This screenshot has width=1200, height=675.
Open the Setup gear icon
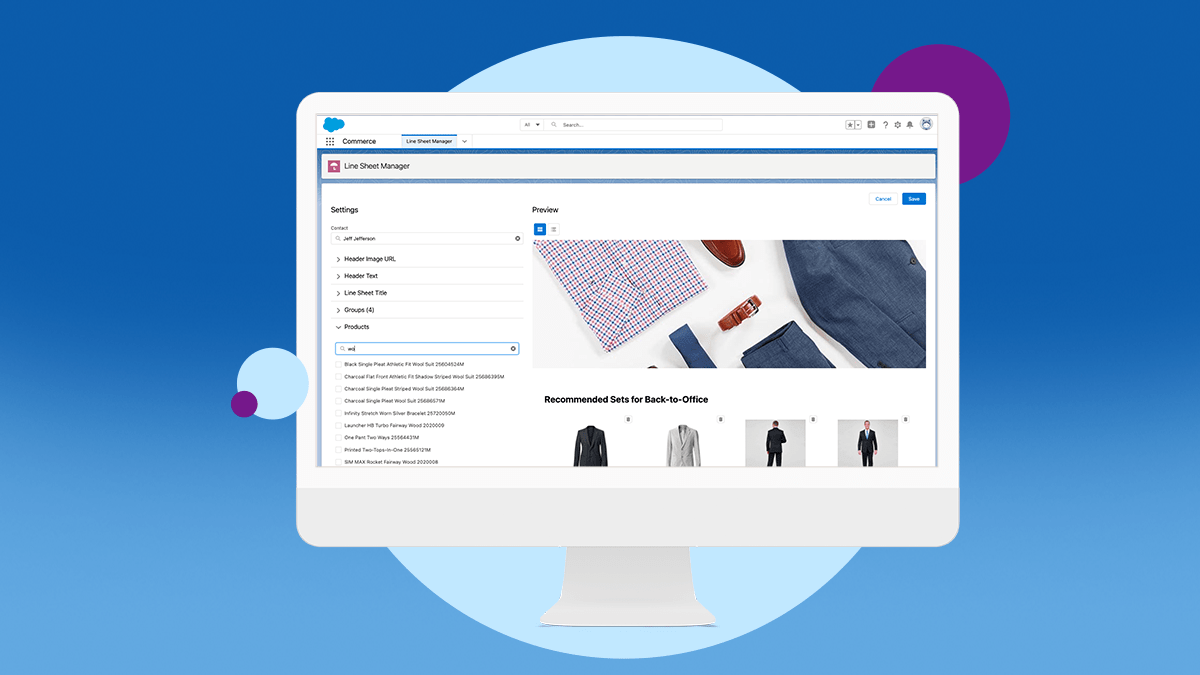897,124
